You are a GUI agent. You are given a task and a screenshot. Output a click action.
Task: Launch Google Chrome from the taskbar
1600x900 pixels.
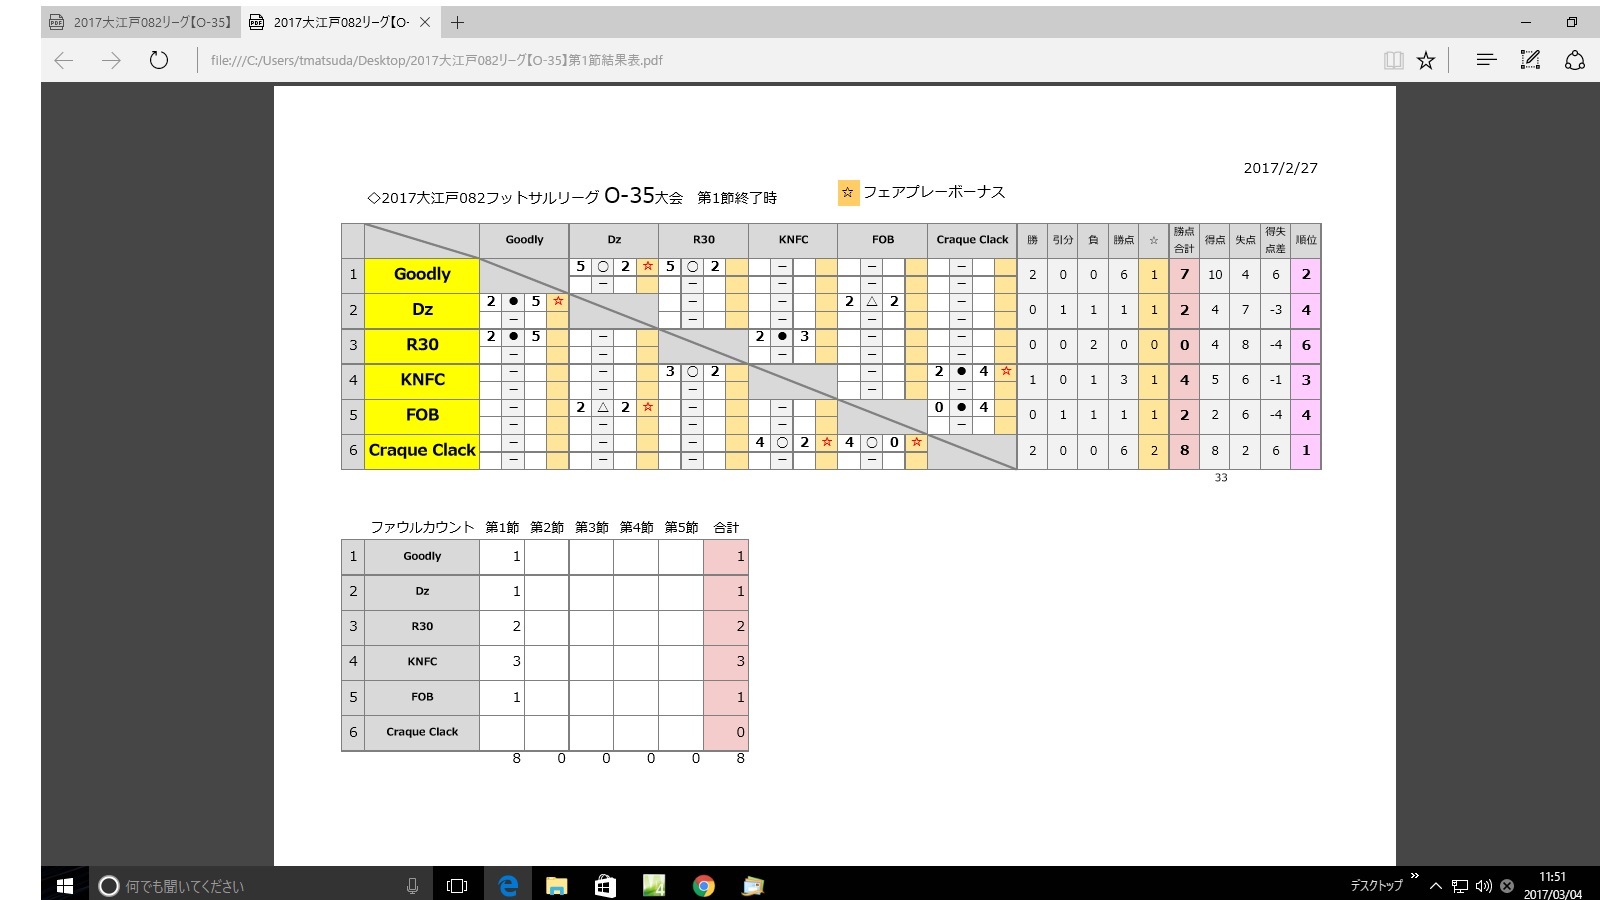[704, 885]
